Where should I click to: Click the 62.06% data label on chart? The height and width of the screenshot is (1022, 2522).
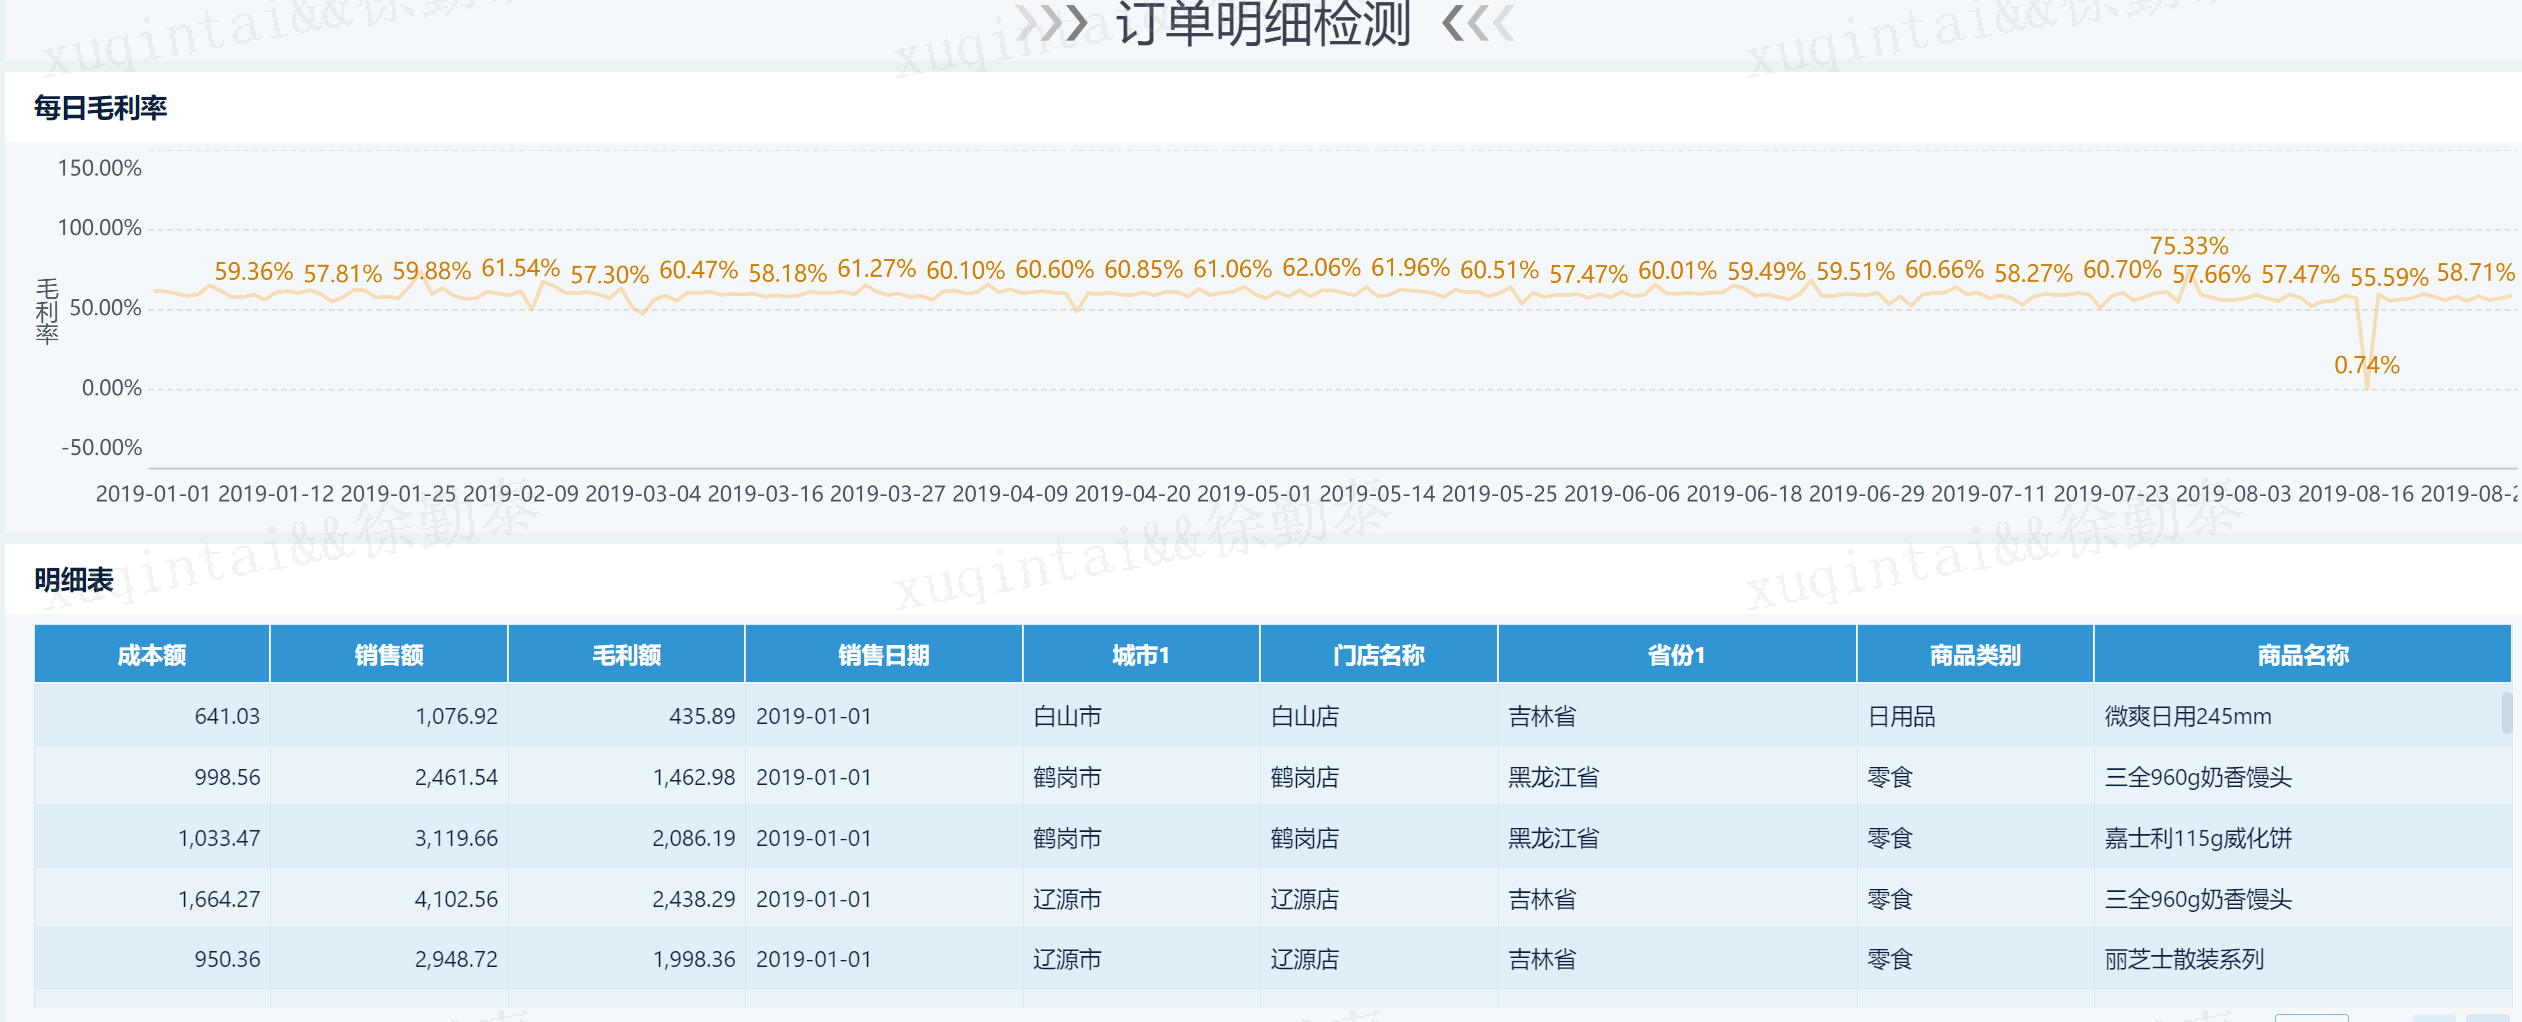pyautogui.click(x=1321, y=268)
